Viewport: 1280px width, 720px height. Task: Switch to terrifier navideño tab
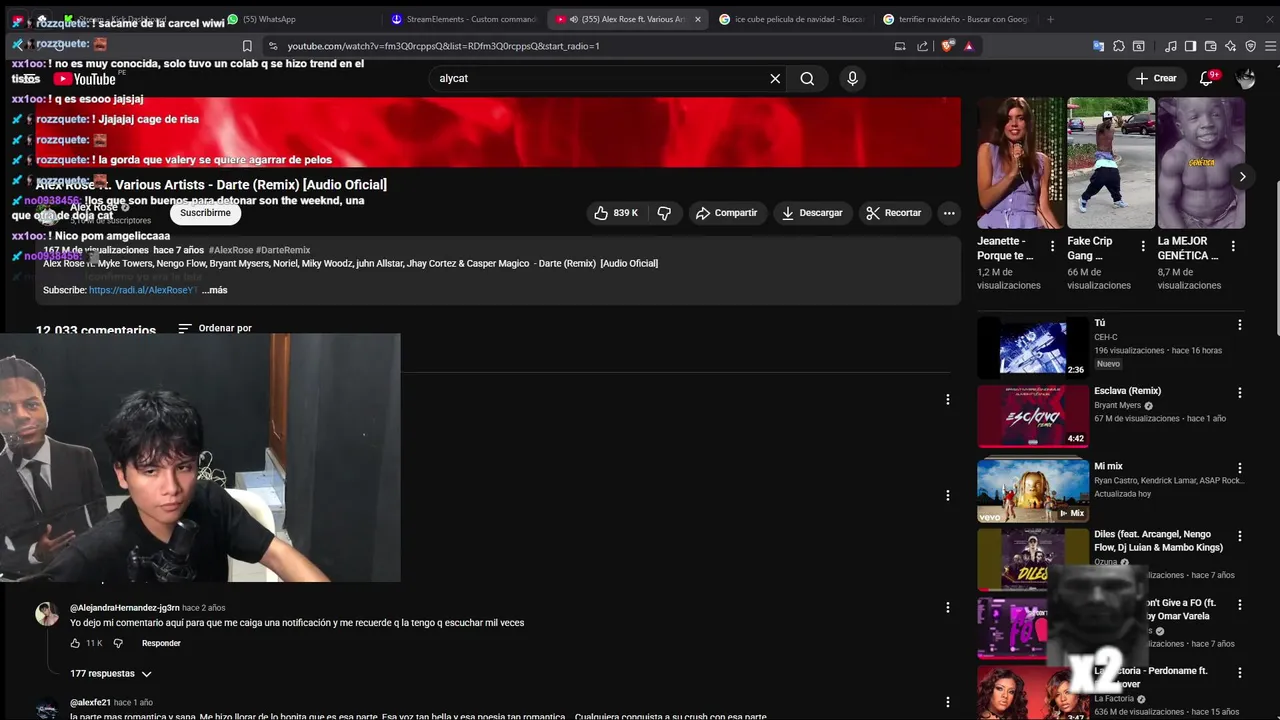click(955, 19)
